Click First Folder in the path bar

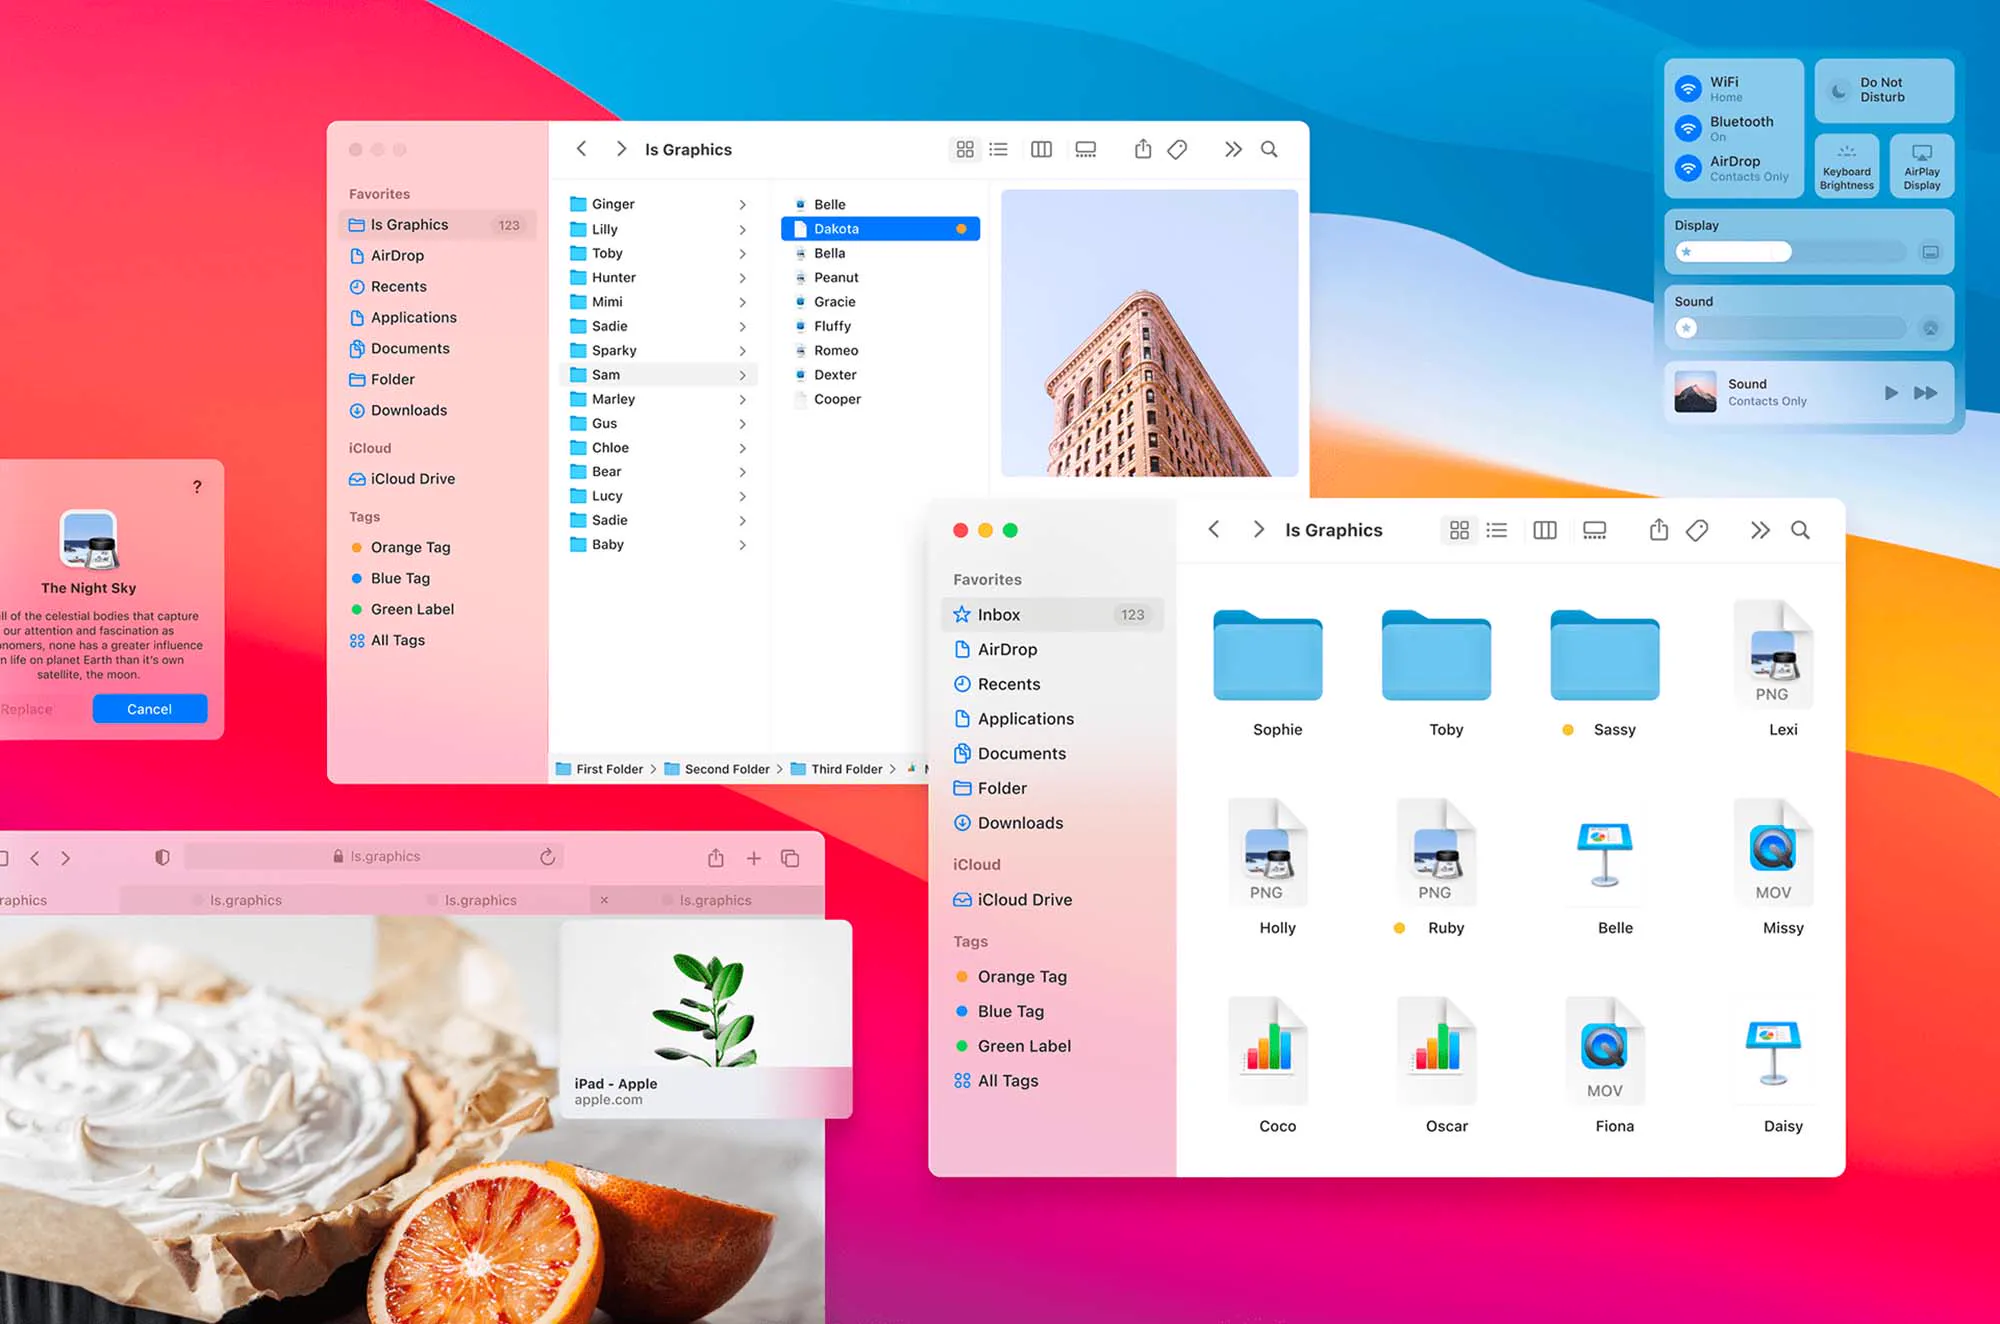tap(600, 769)
